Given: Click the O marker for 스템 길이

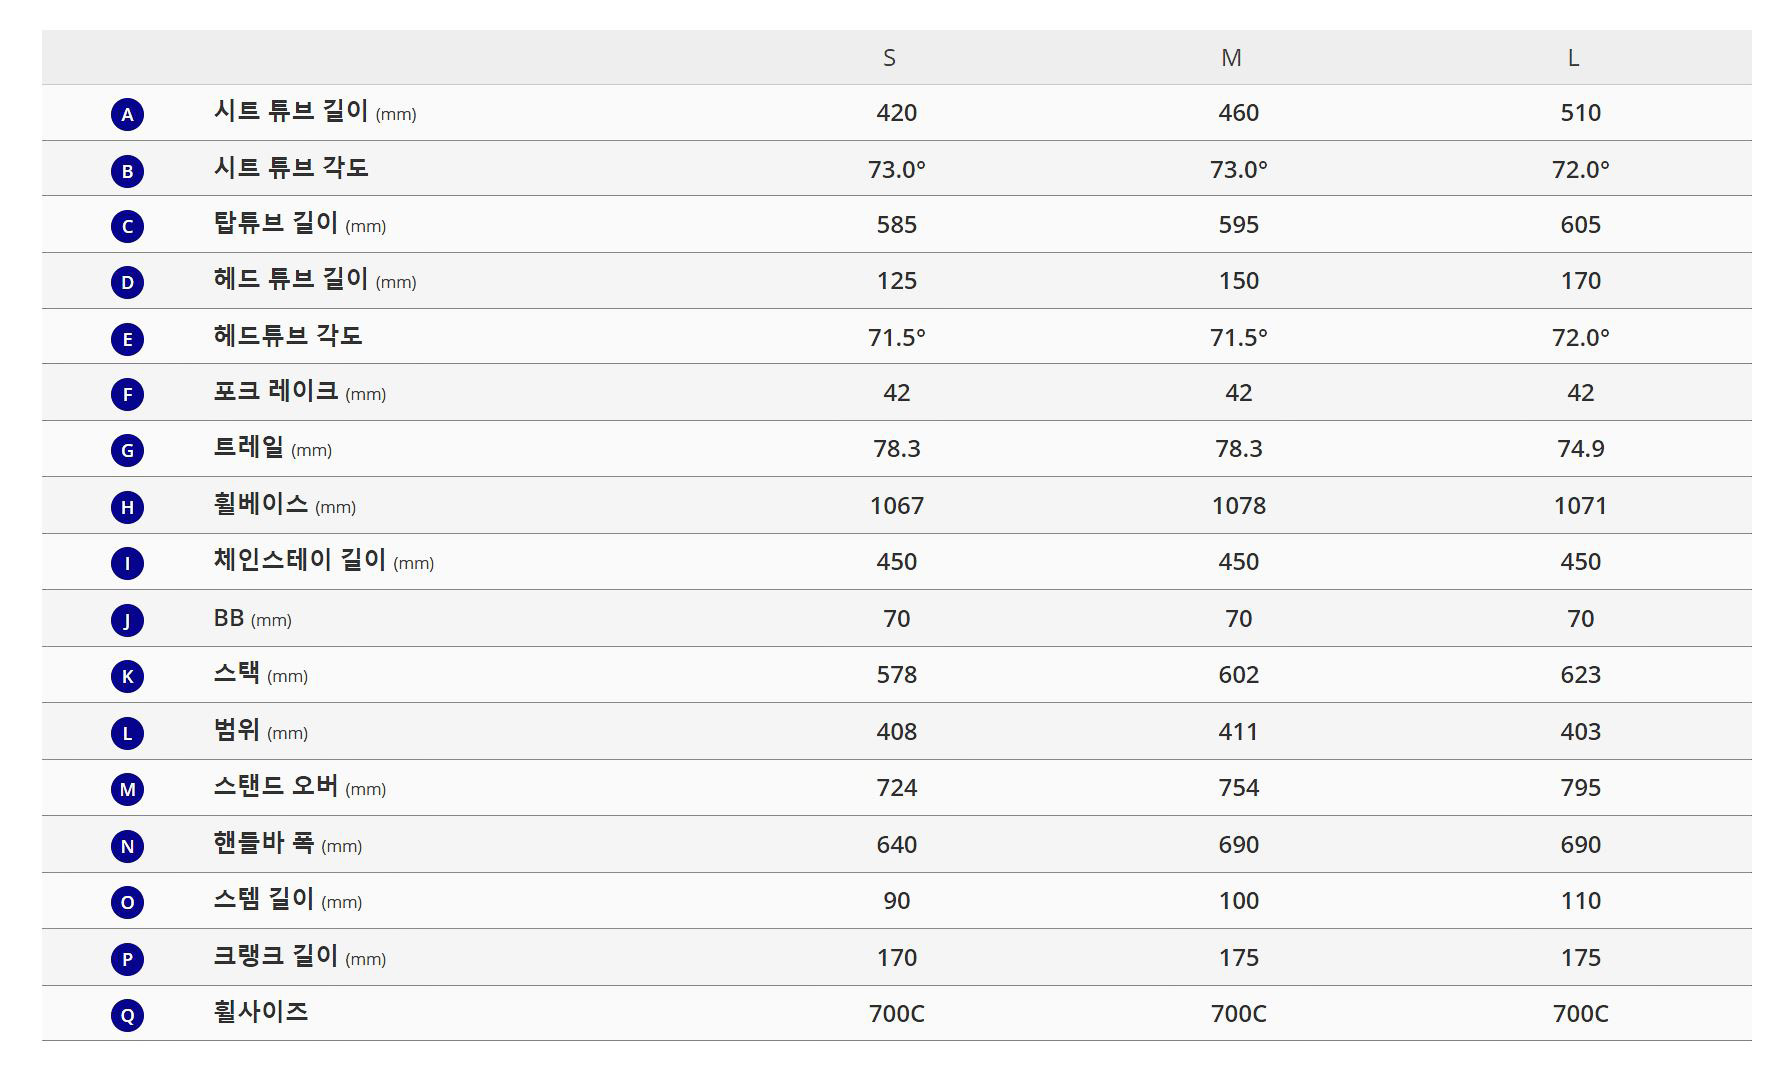Looking at the screenshot, I should pyautogui.click(x=127, y=902).
